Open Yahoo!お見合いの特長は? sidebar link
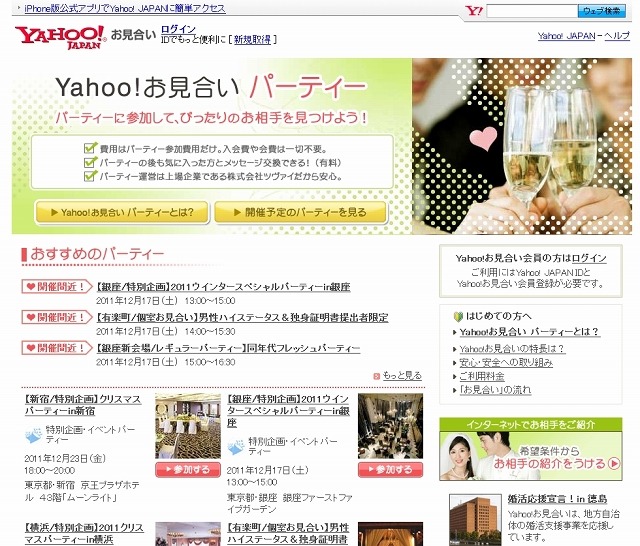 pos(512,349)
